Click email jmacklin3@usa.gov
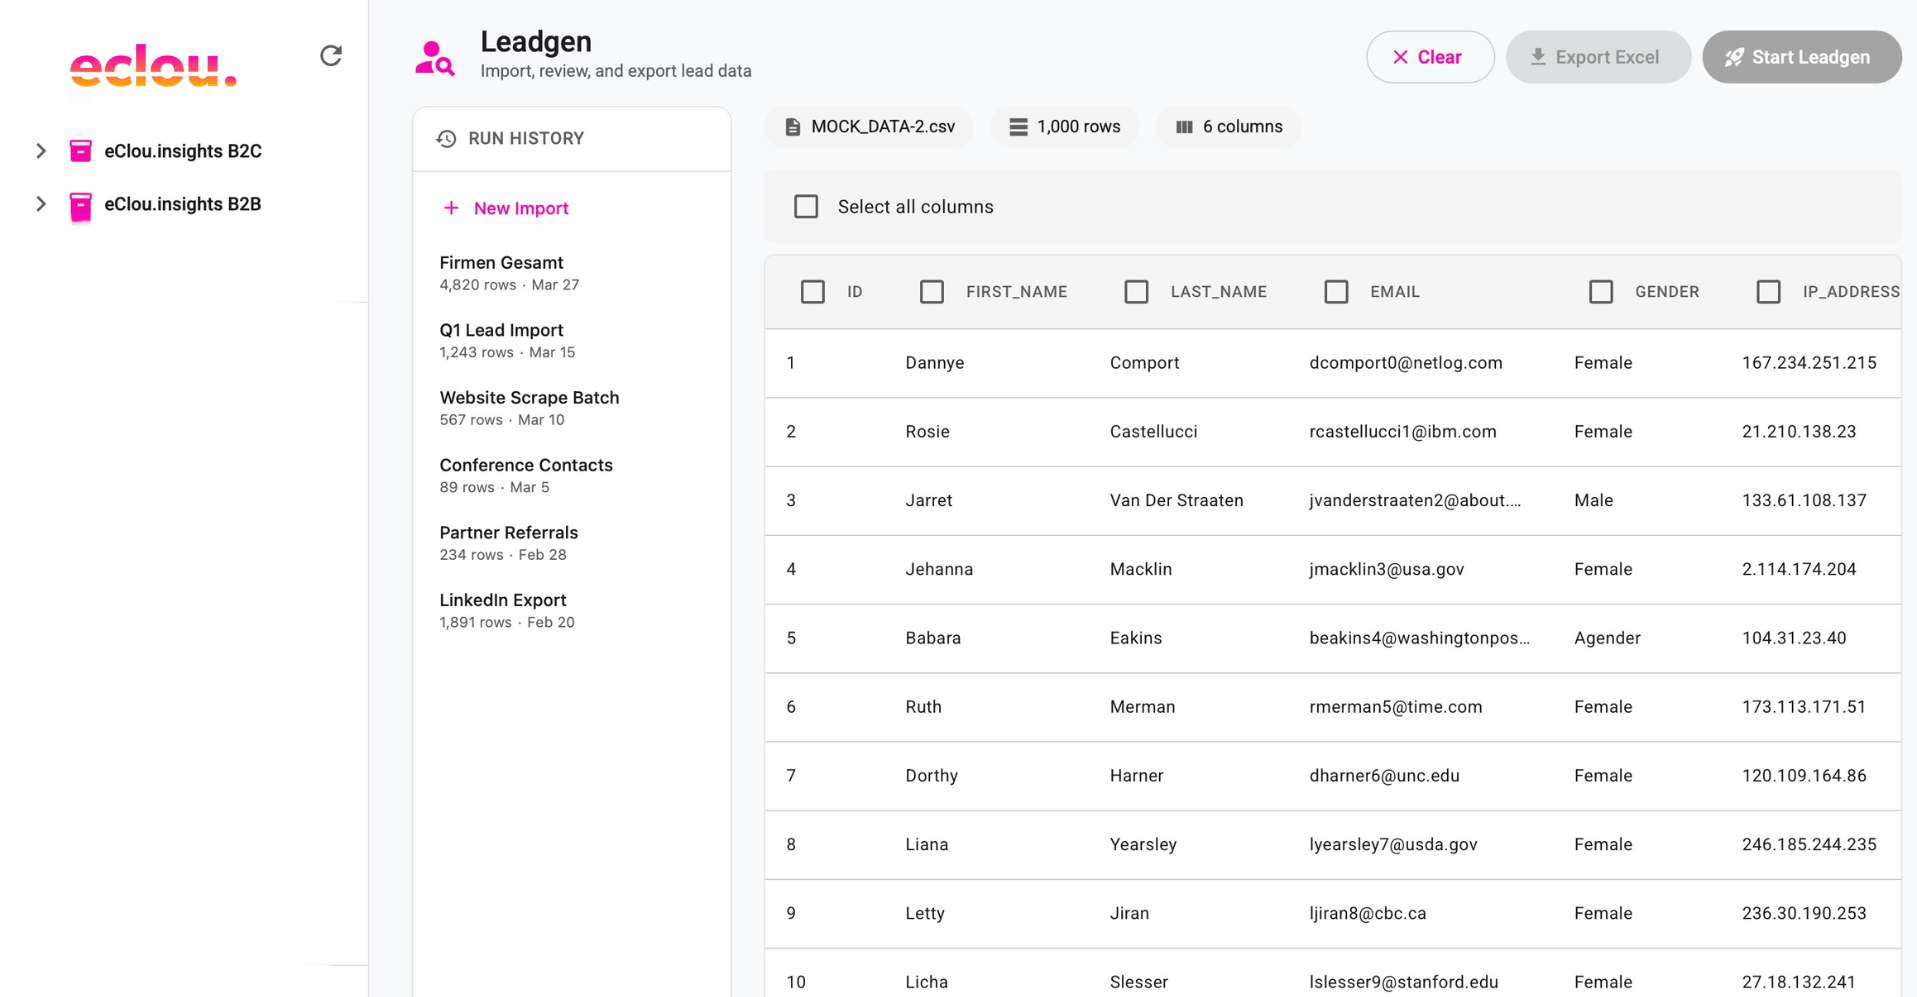The width and height of the screenshot is (1917, 997). pyautogui.click(x=1387, y=570)
